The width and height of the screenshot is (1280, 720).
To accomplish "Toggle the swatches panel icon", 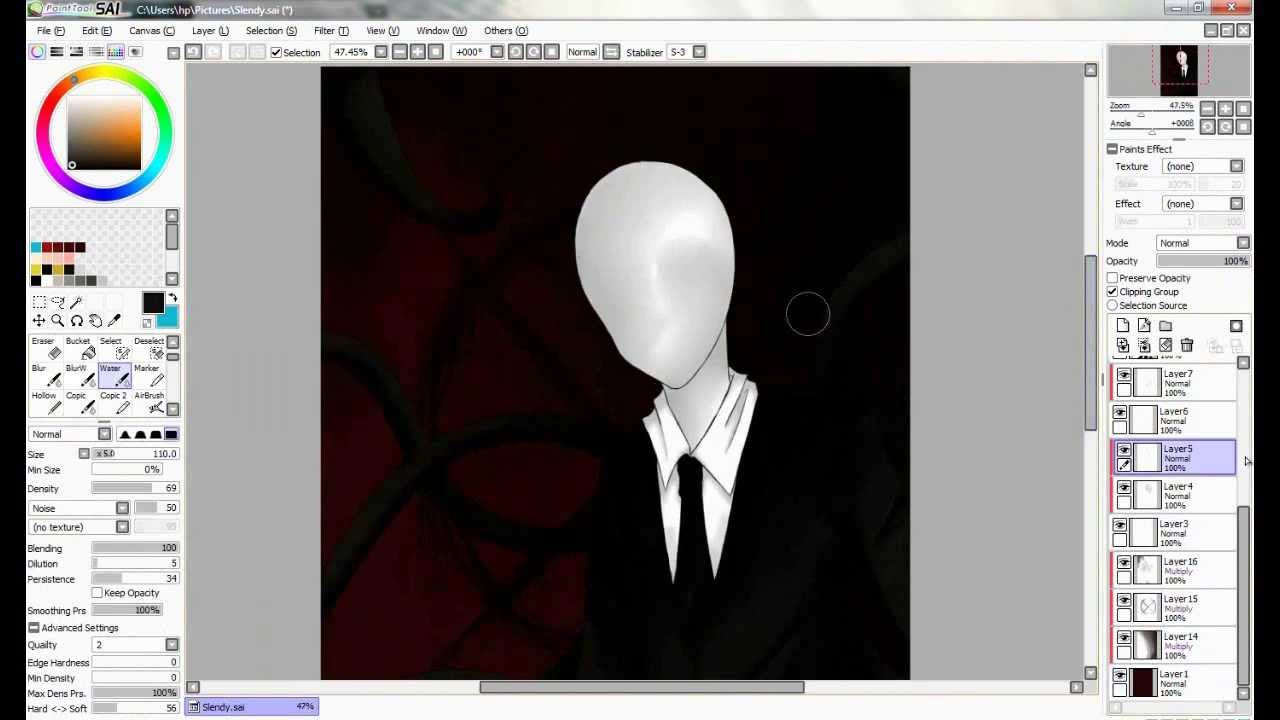I will pyautogui.click(x=115, y=52).
